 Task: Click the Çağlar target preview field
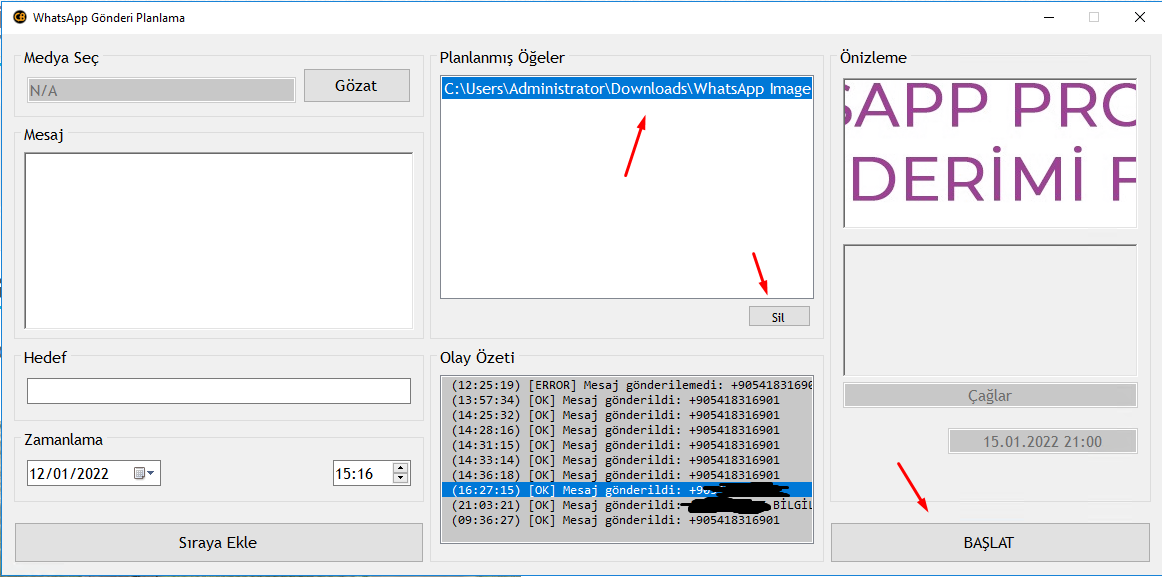[990, 396]
